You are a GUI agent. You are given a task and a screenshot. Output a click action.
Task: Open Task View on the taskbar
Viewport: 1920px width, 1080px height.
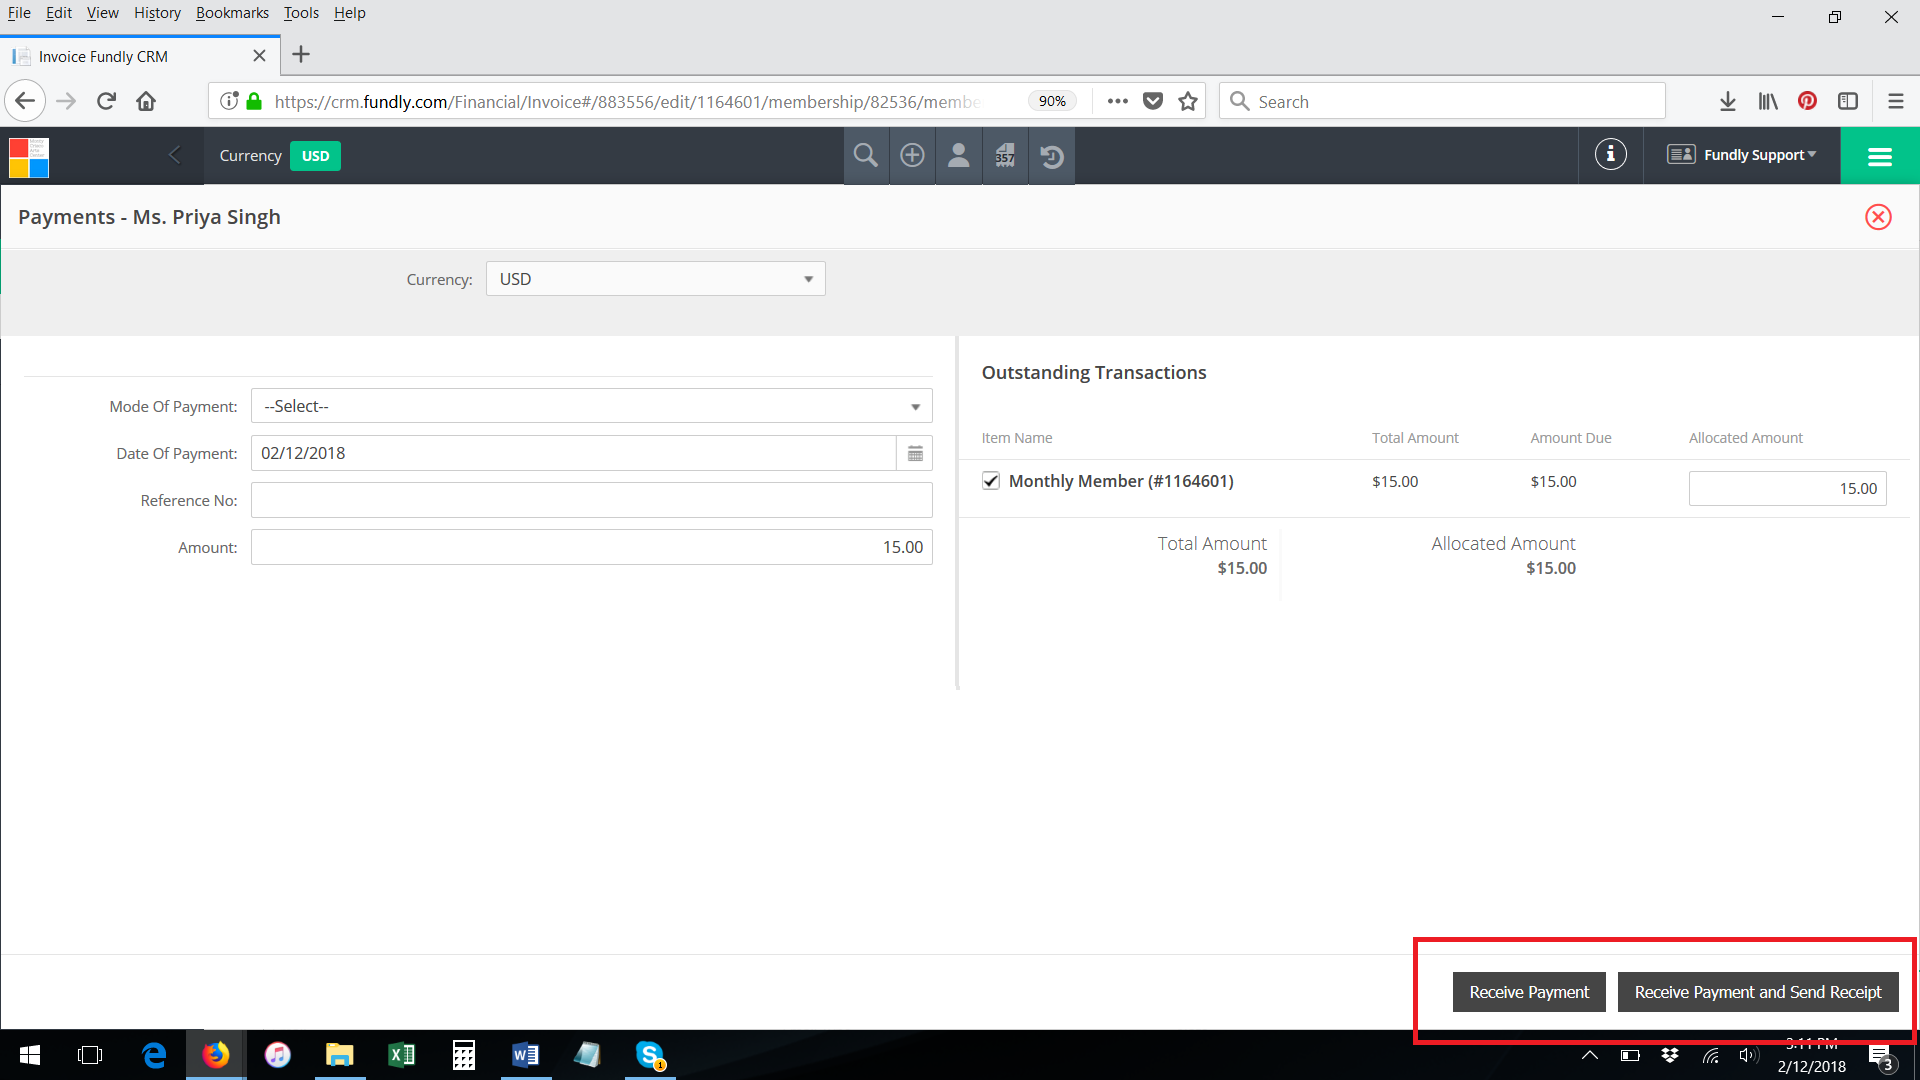90,1055
